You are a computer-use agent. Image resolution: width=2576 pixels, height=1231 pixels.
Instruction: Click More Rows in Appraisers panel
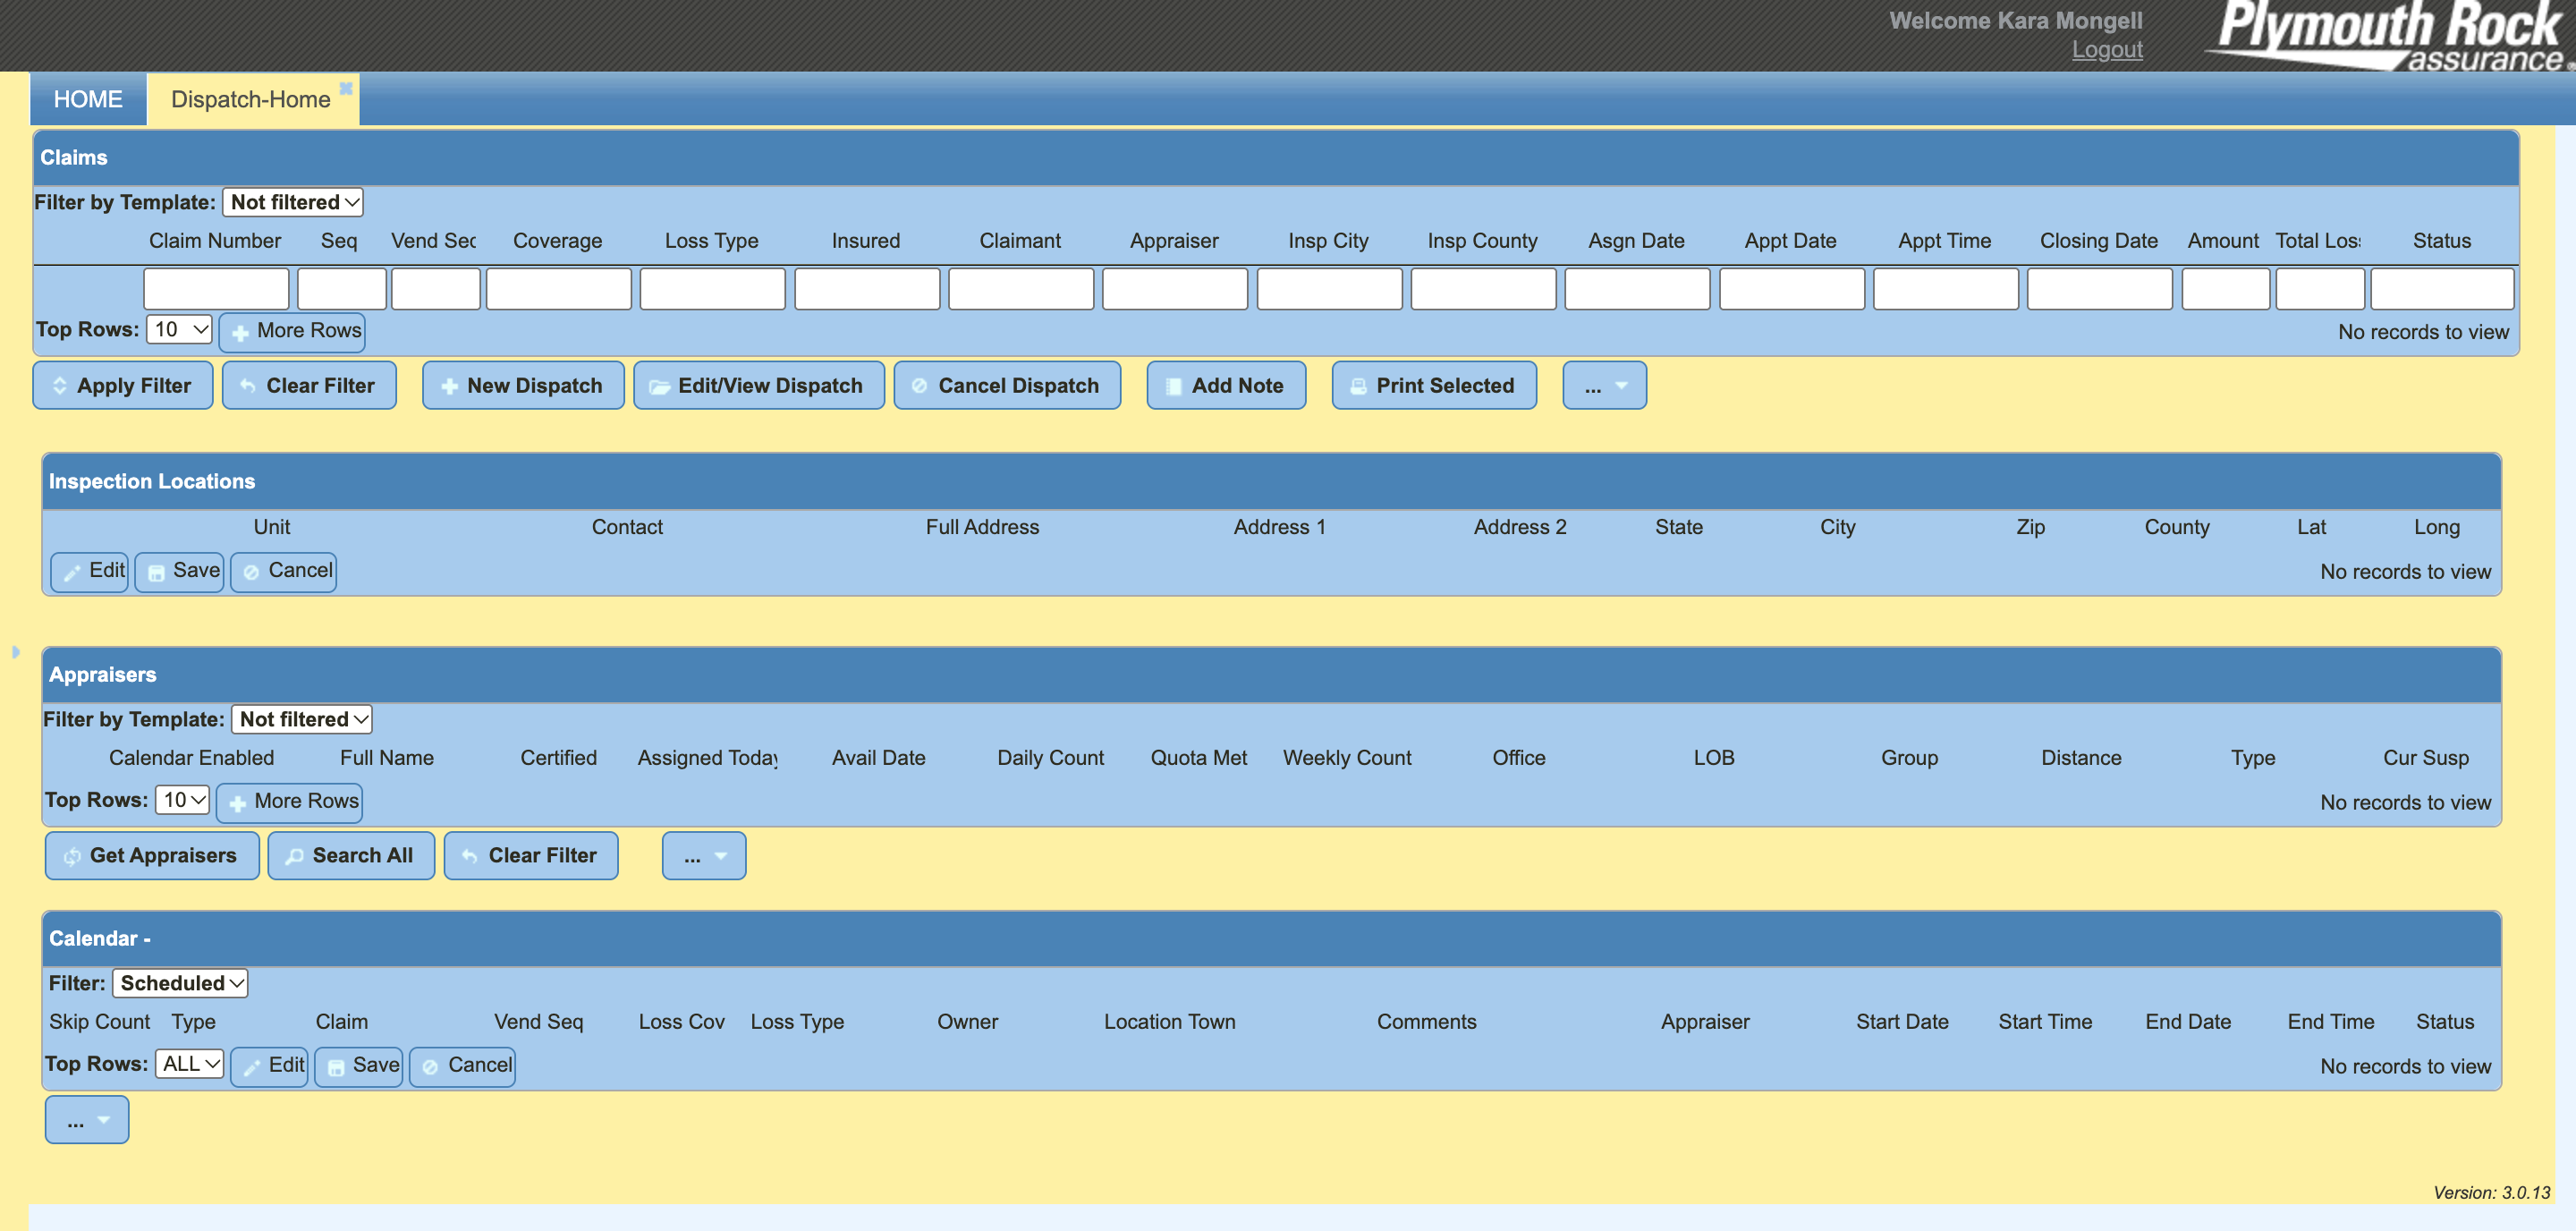click(x=289, y=802)
